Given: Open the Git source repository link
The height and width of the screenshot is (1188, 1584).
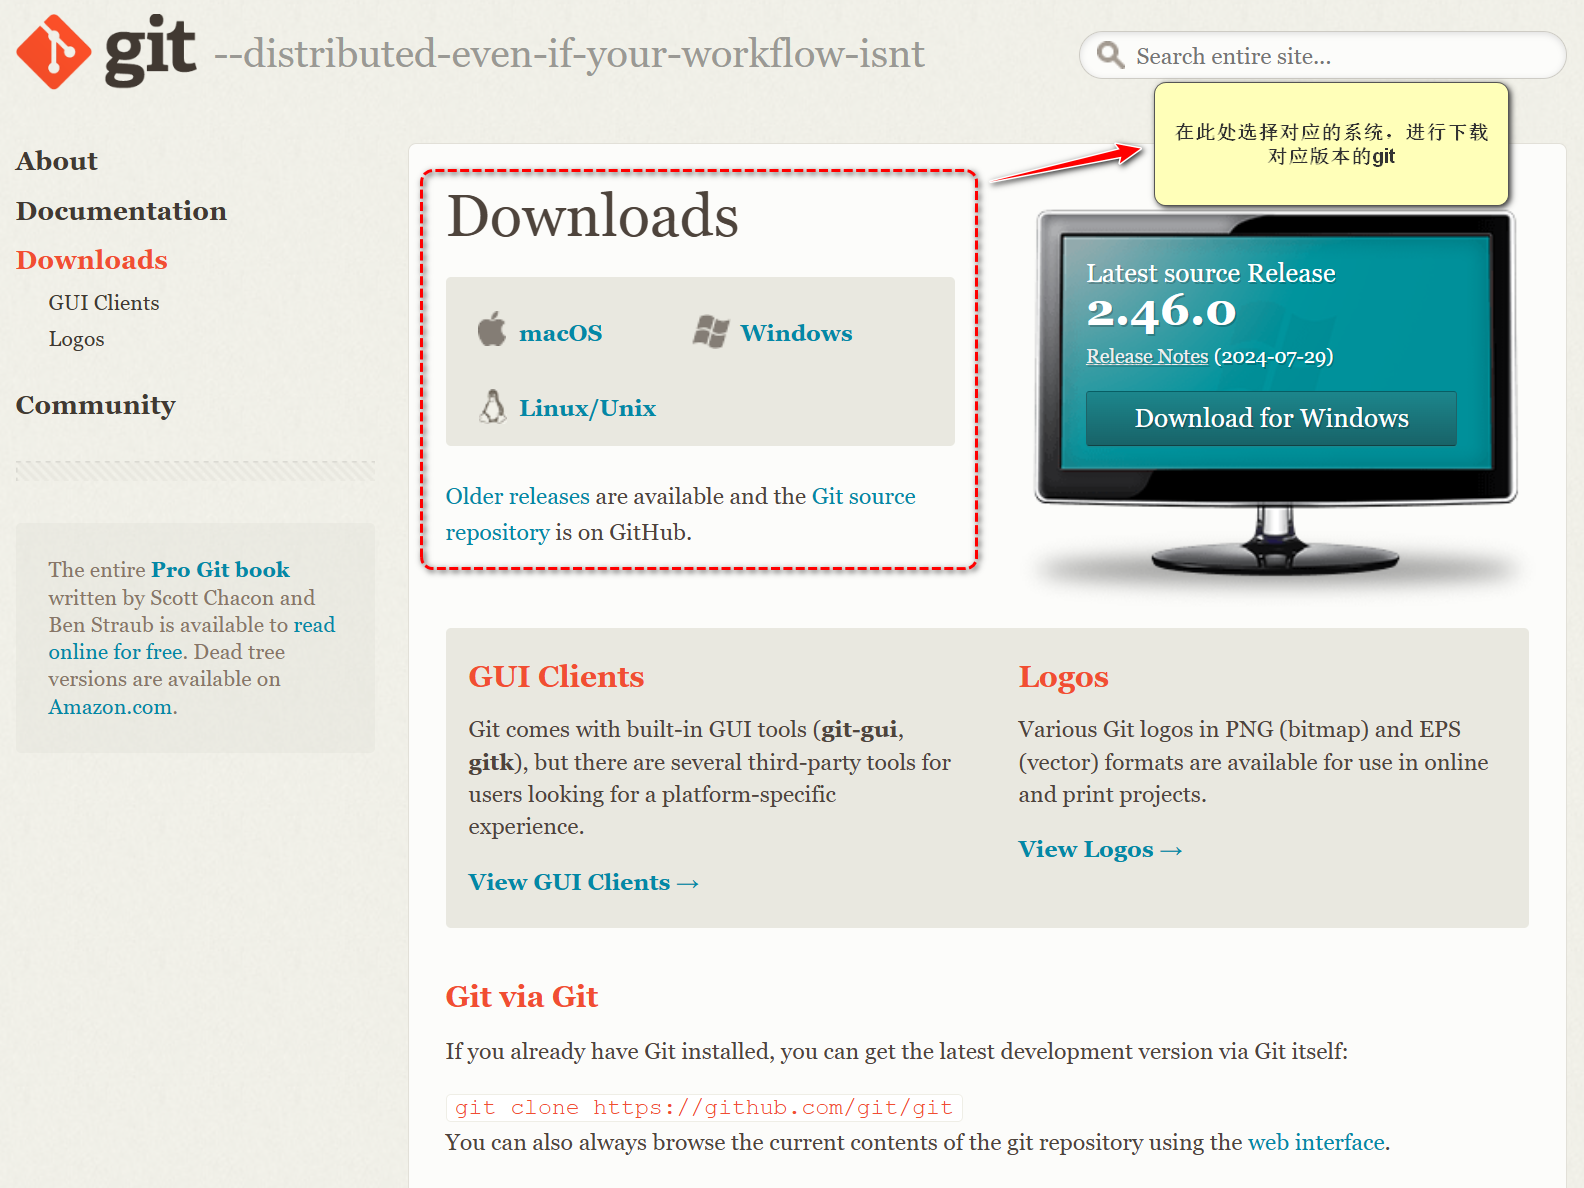Looking at the screenshot, I should 681,514.
